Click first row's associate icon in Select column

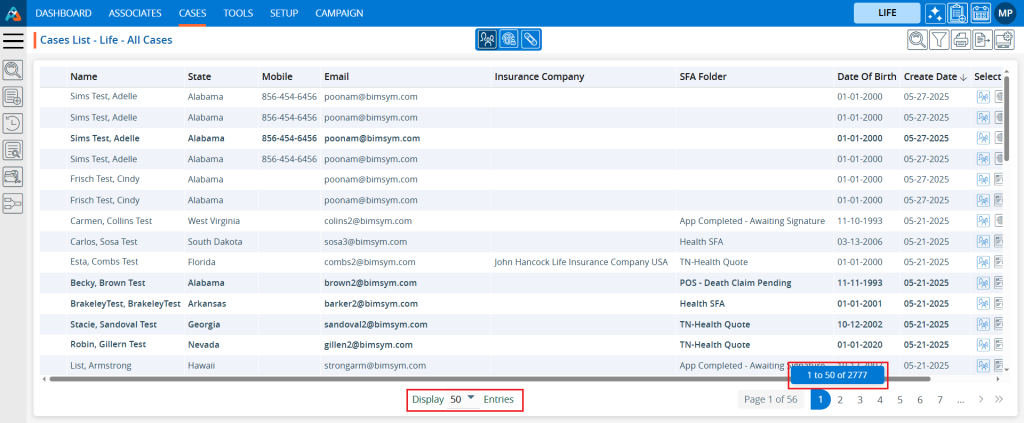click(x=982, y=97)
